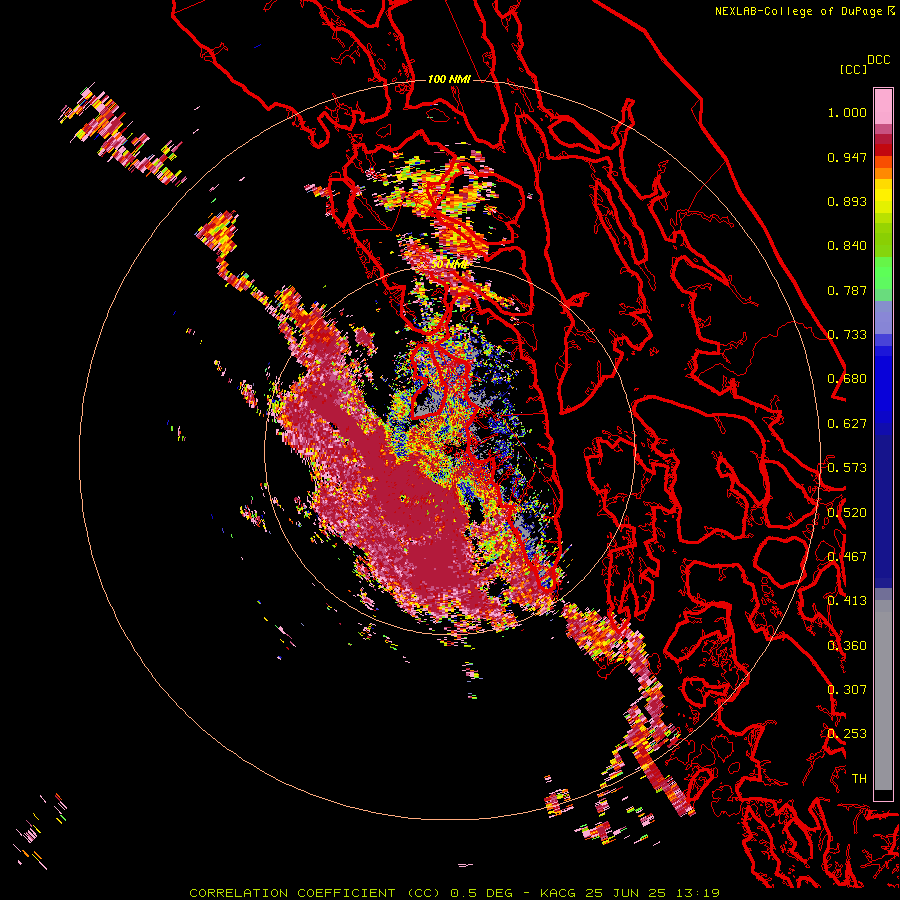Select the 0.733 value on the color scale
The width and height of the screenshot is (900, 900).
tap(847, 335)
